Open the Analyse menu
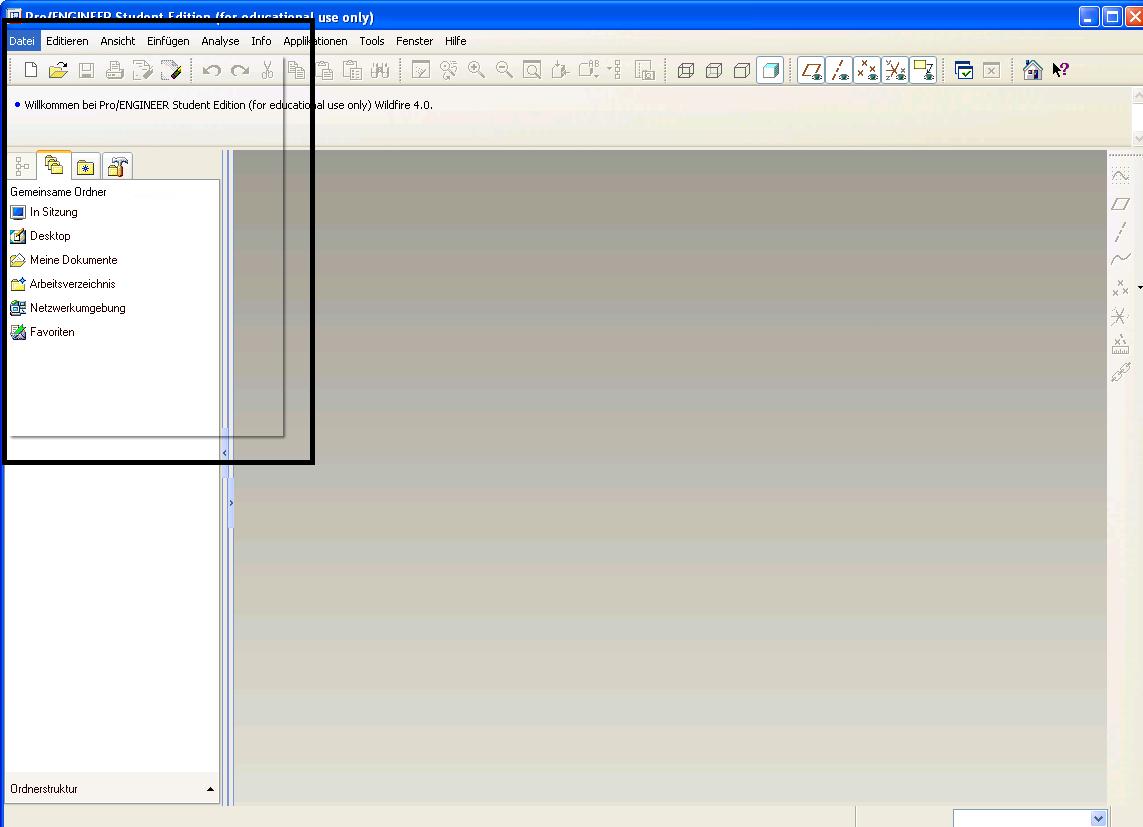Image resolution: width=1143 pixels, height=827 pixels. (220, 41)
